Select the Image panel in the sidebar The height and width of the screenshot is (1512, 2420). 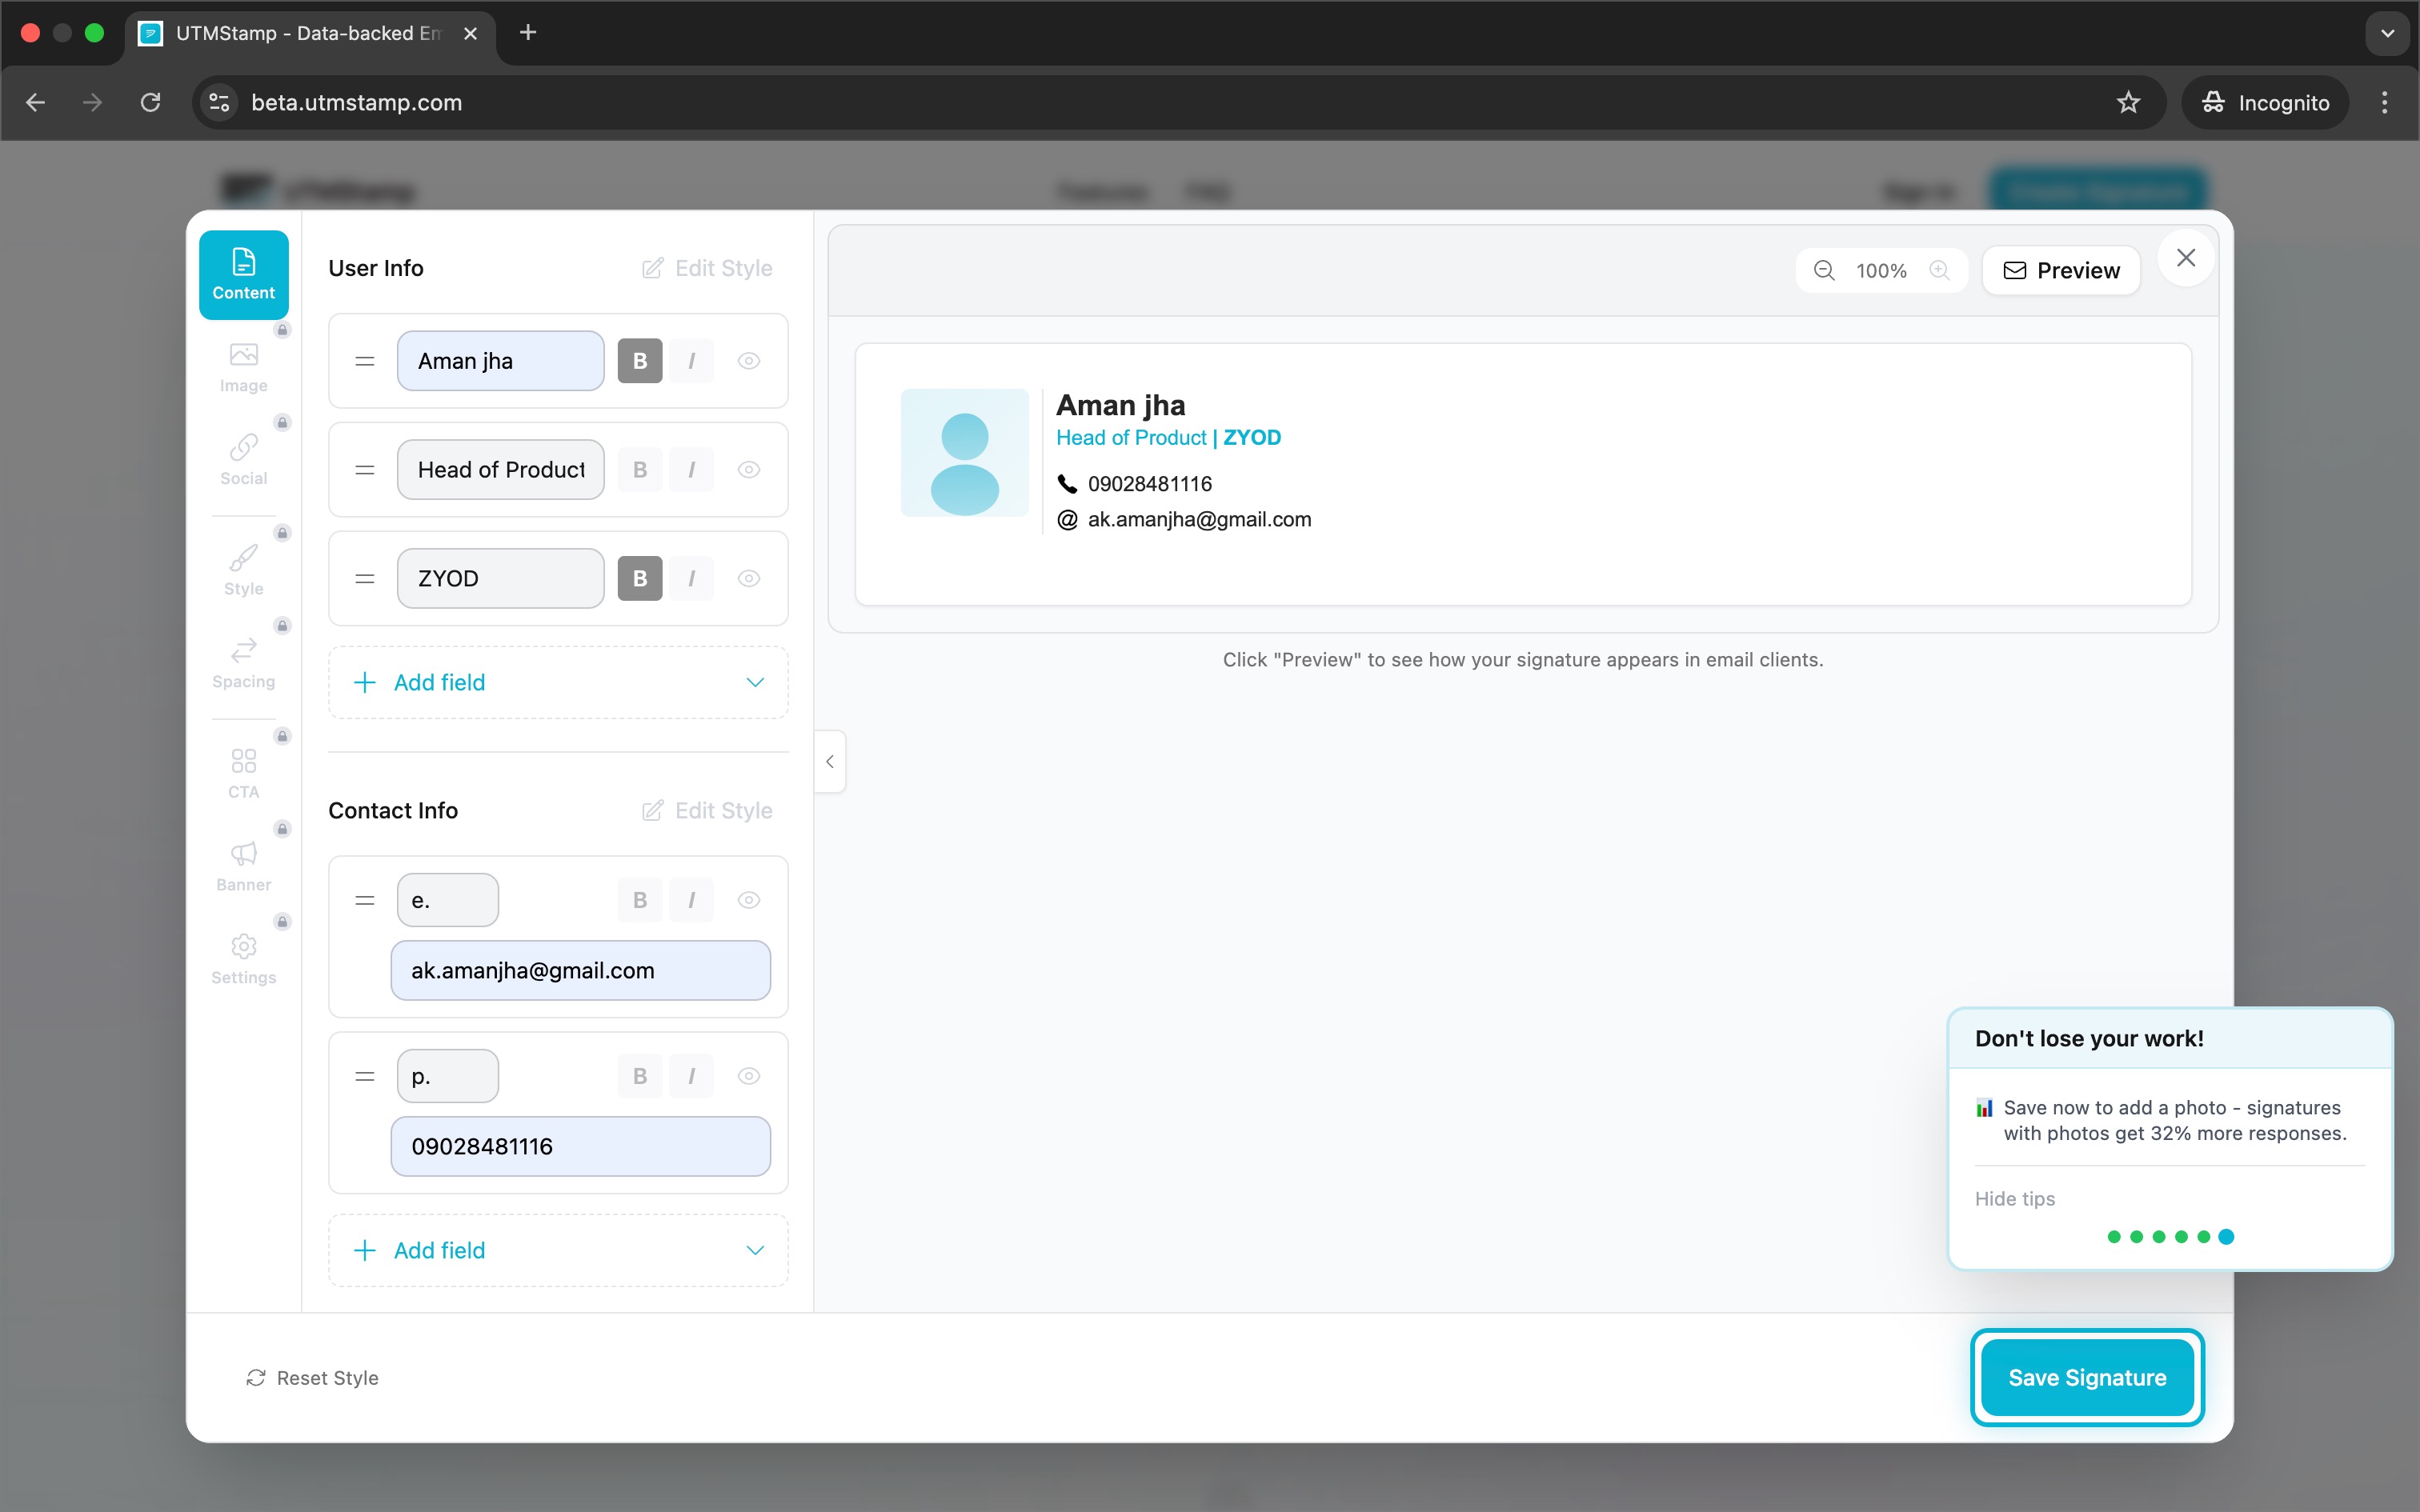pyautogui.click(x=243, y=366)
